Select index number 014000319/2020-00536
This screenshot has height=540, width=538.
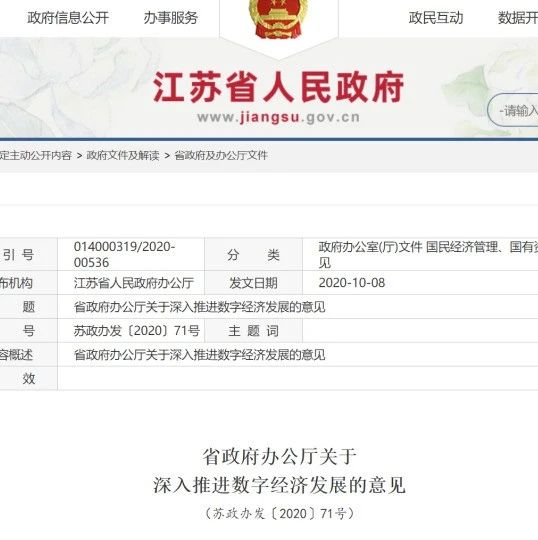point(125,255)
